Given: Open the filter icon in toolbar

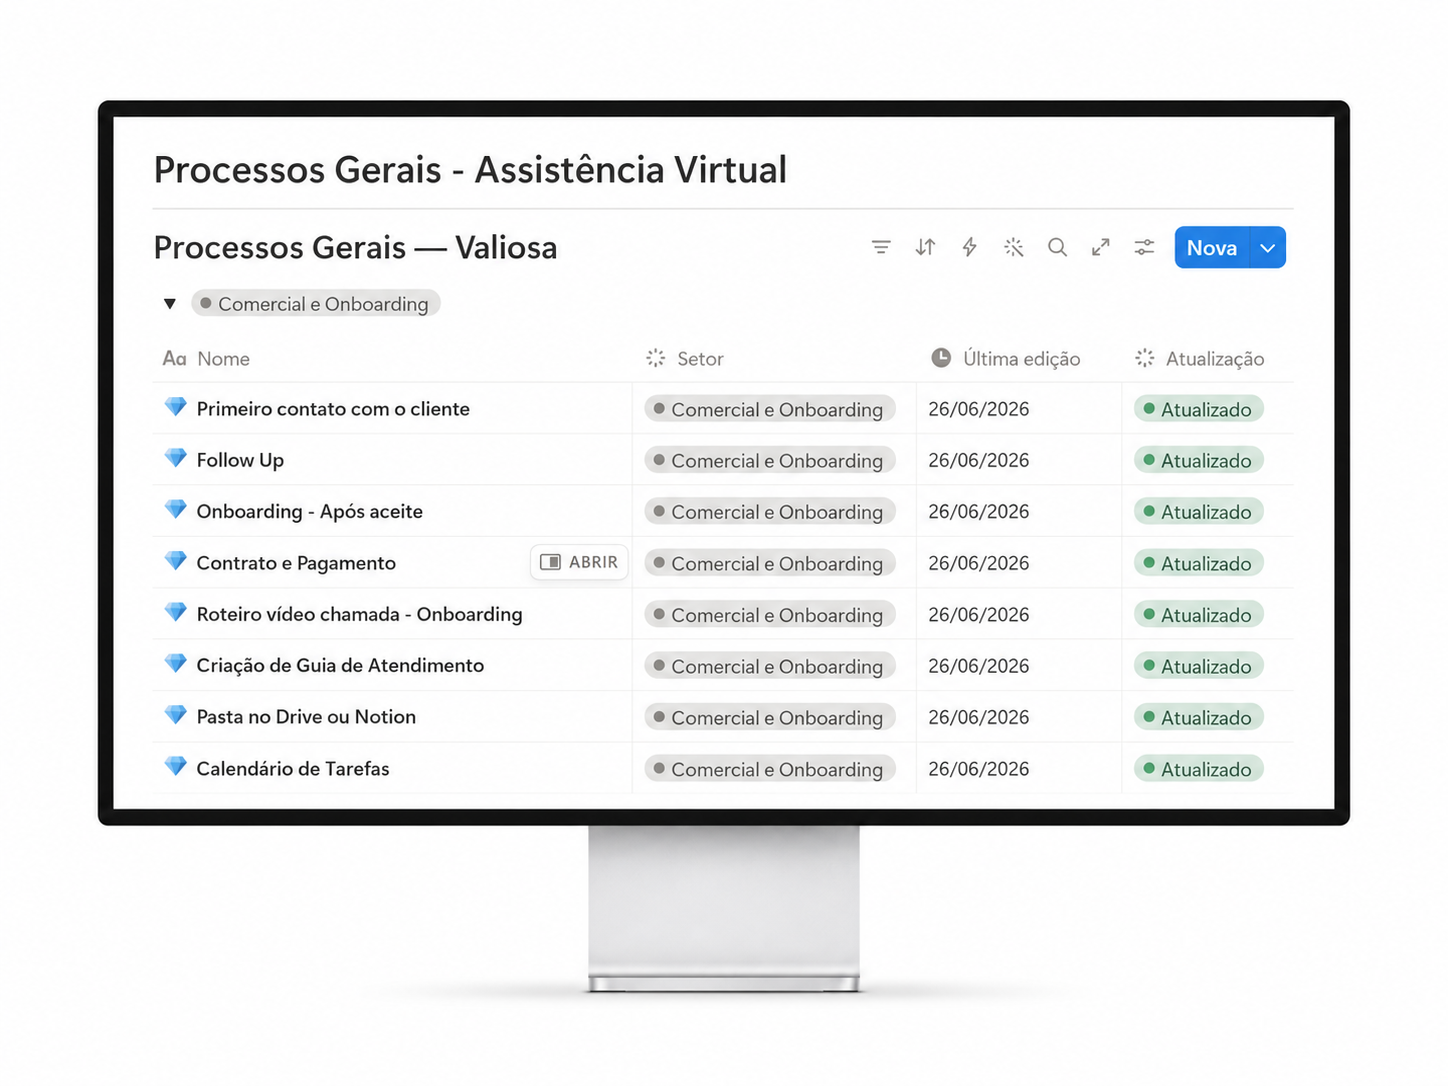Looking at the screenshot, I should 881,247.
